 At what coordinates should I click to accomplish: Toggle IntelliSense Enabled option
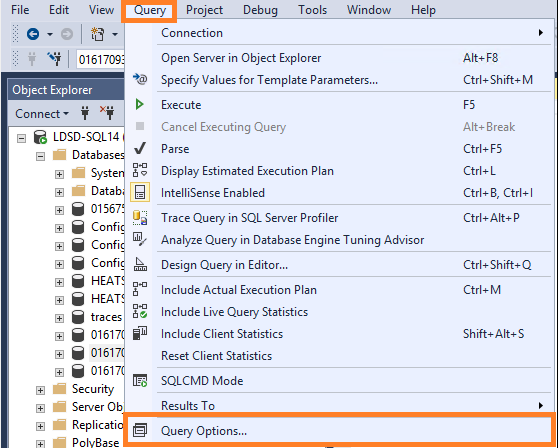click(339, 193)
